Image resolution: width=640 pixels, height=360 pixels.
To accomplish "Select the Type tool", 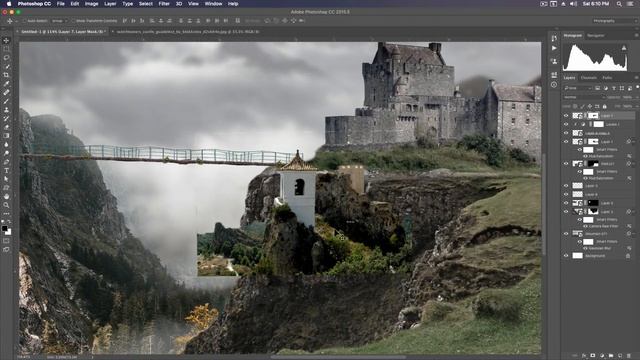I will point(6,170).
